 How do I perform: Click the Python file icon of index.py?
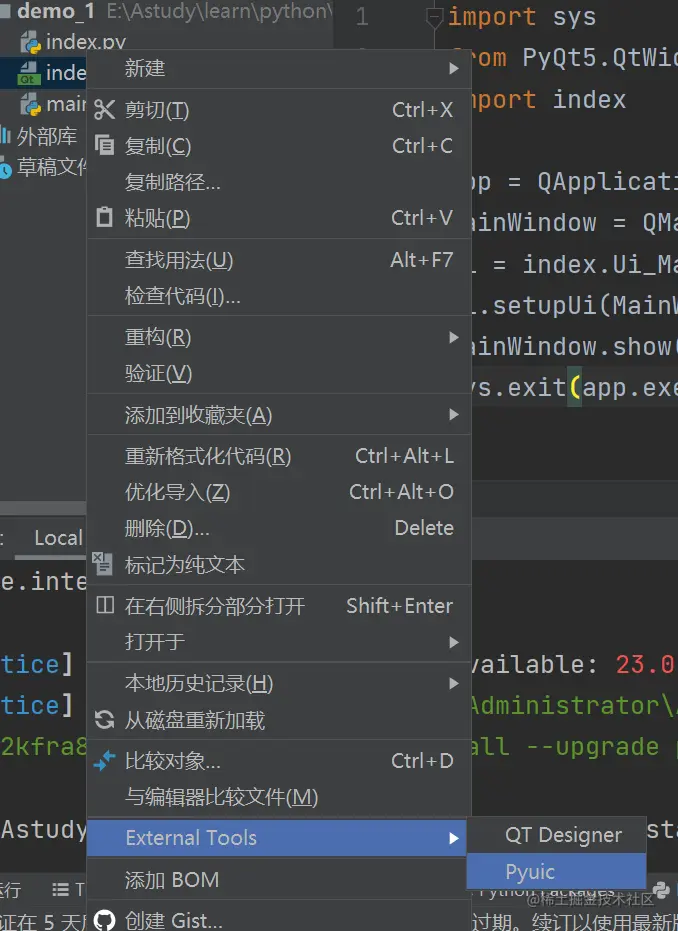click(x=31, y=43)
